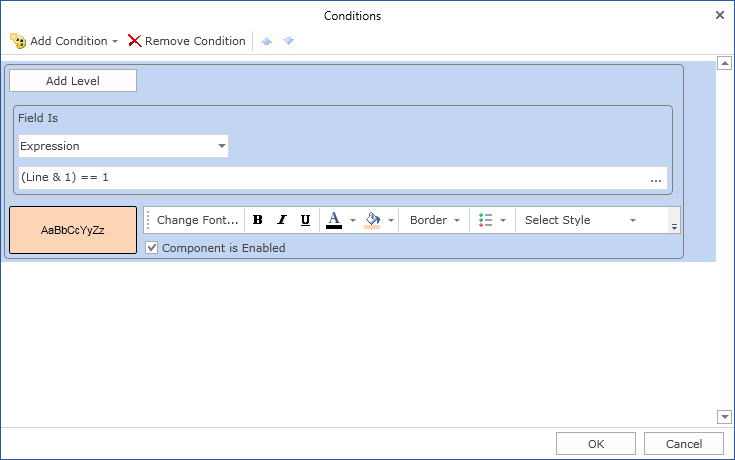Toggle italic formatting
Image resolution: width=735 pixels, height=460 pixels.
click(281, 220)
